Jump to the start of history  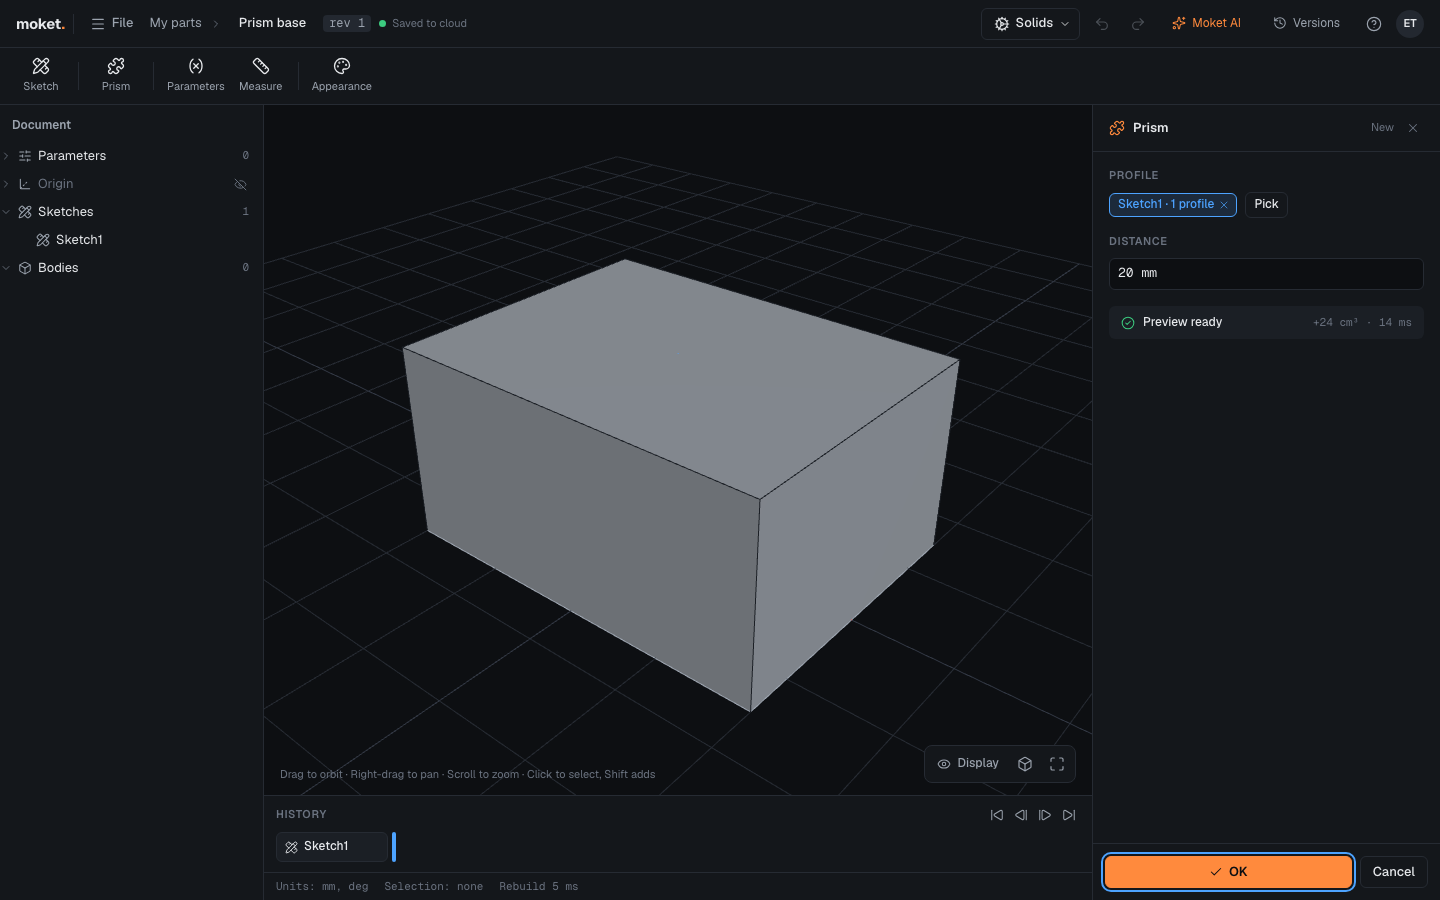click(x=997, y=815)
